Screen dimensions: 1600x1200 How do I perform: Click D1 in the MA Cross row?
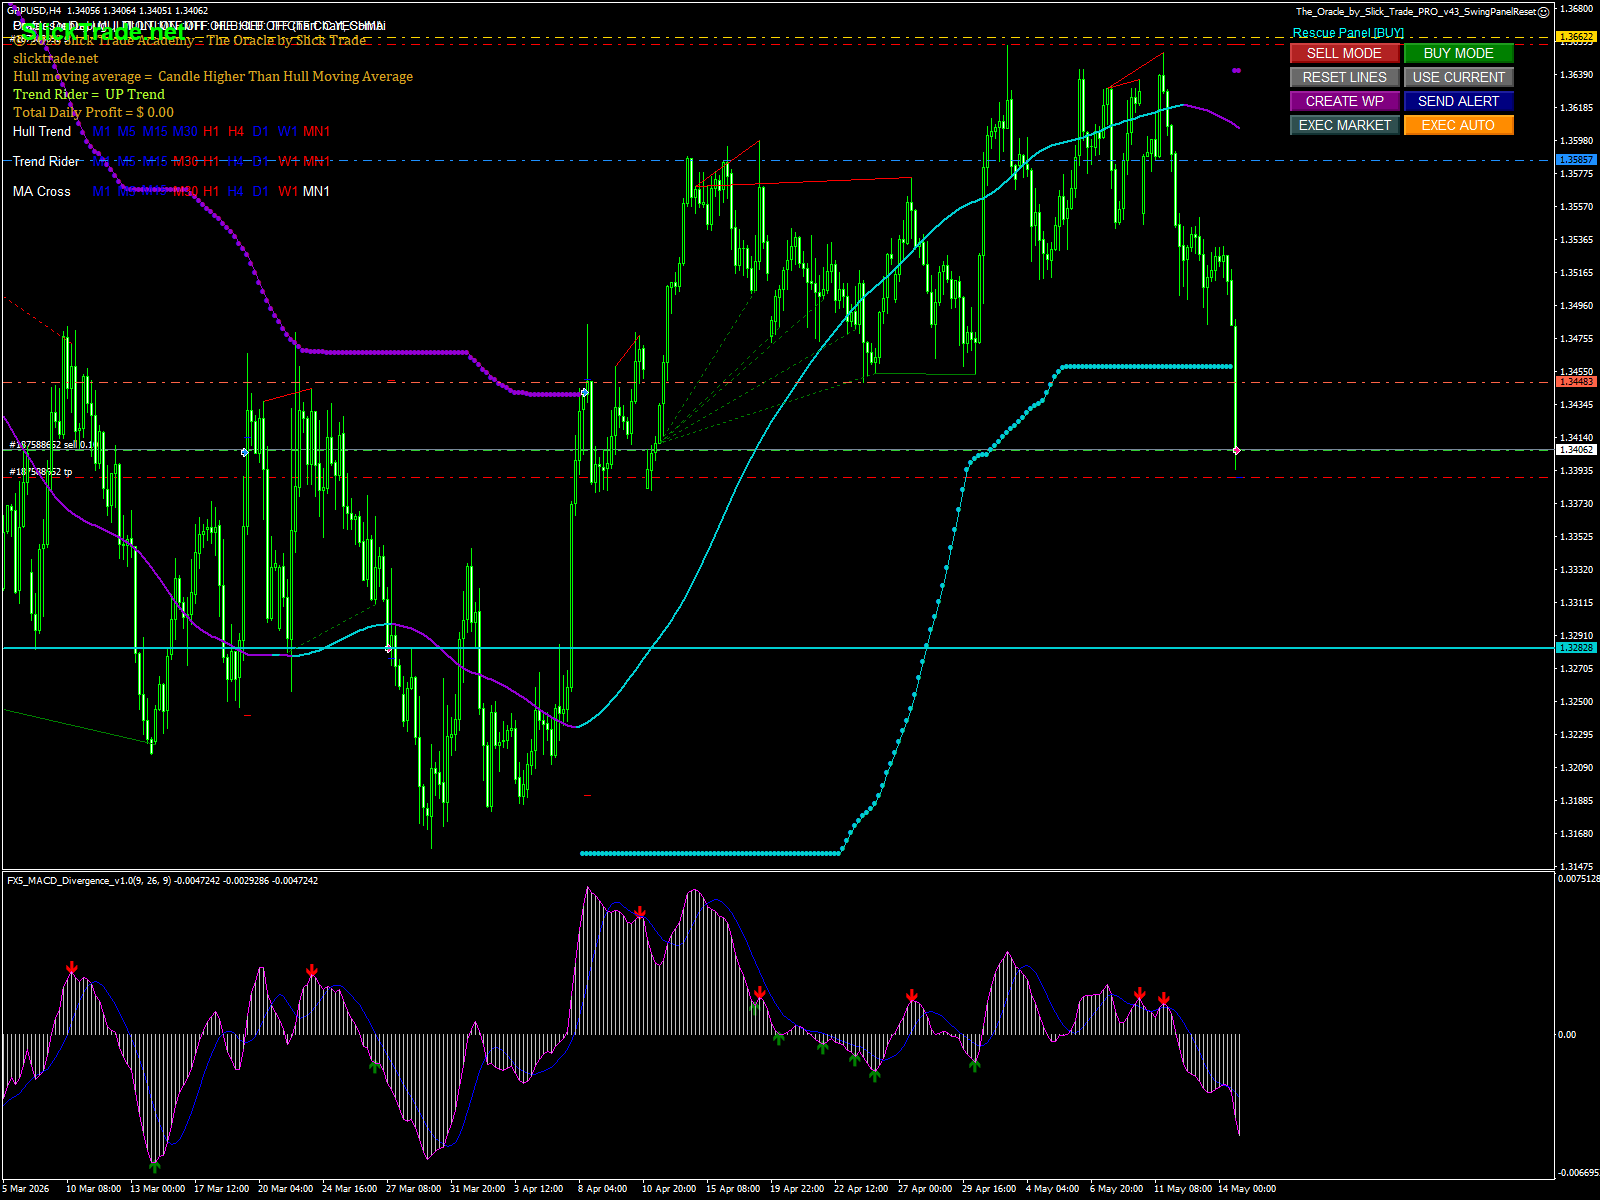click(x=261, y=191)
